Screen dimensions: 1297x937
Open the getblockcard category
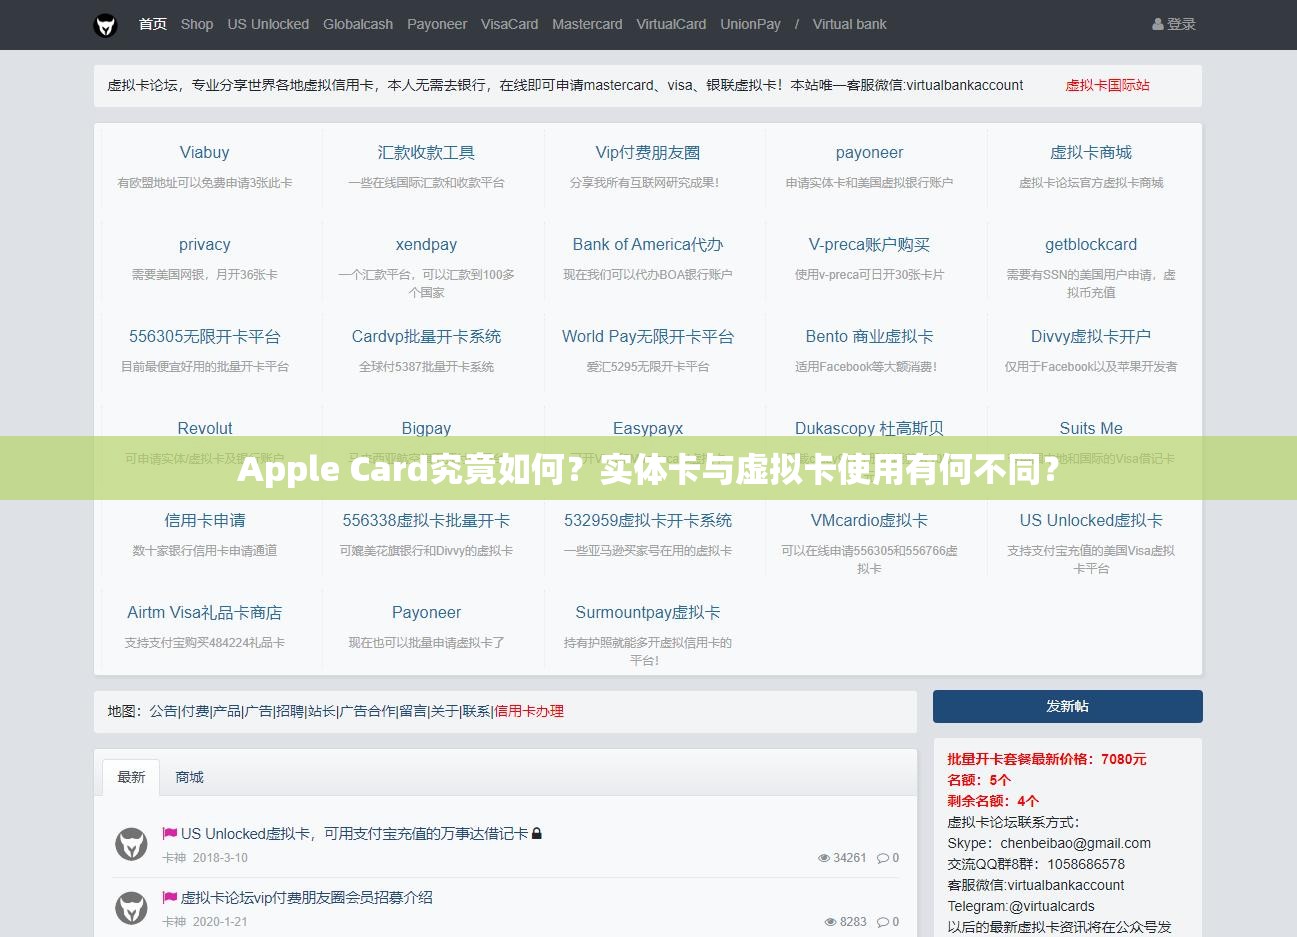[1091, 244]
